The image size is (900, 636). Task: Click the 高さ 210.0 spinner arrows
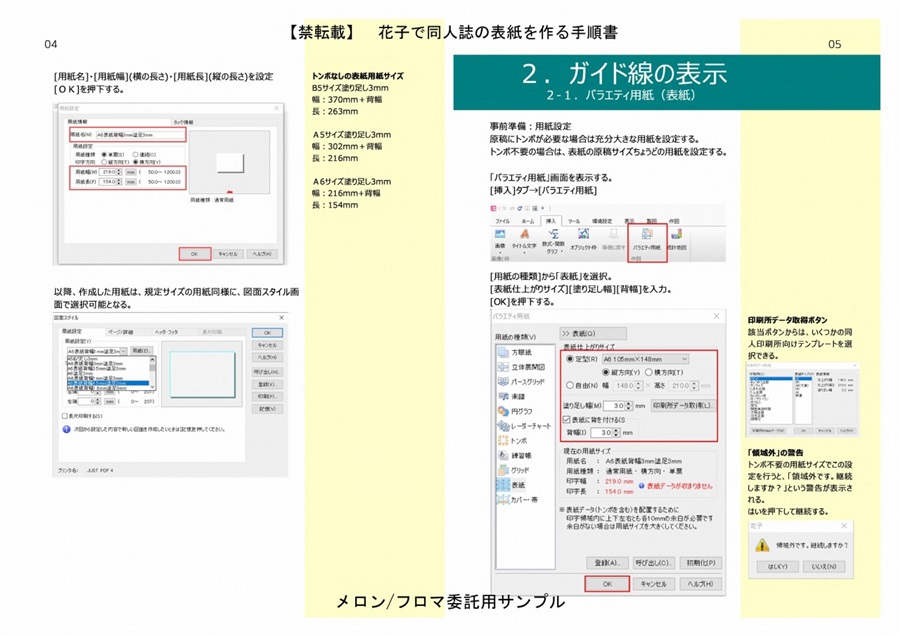695,386
